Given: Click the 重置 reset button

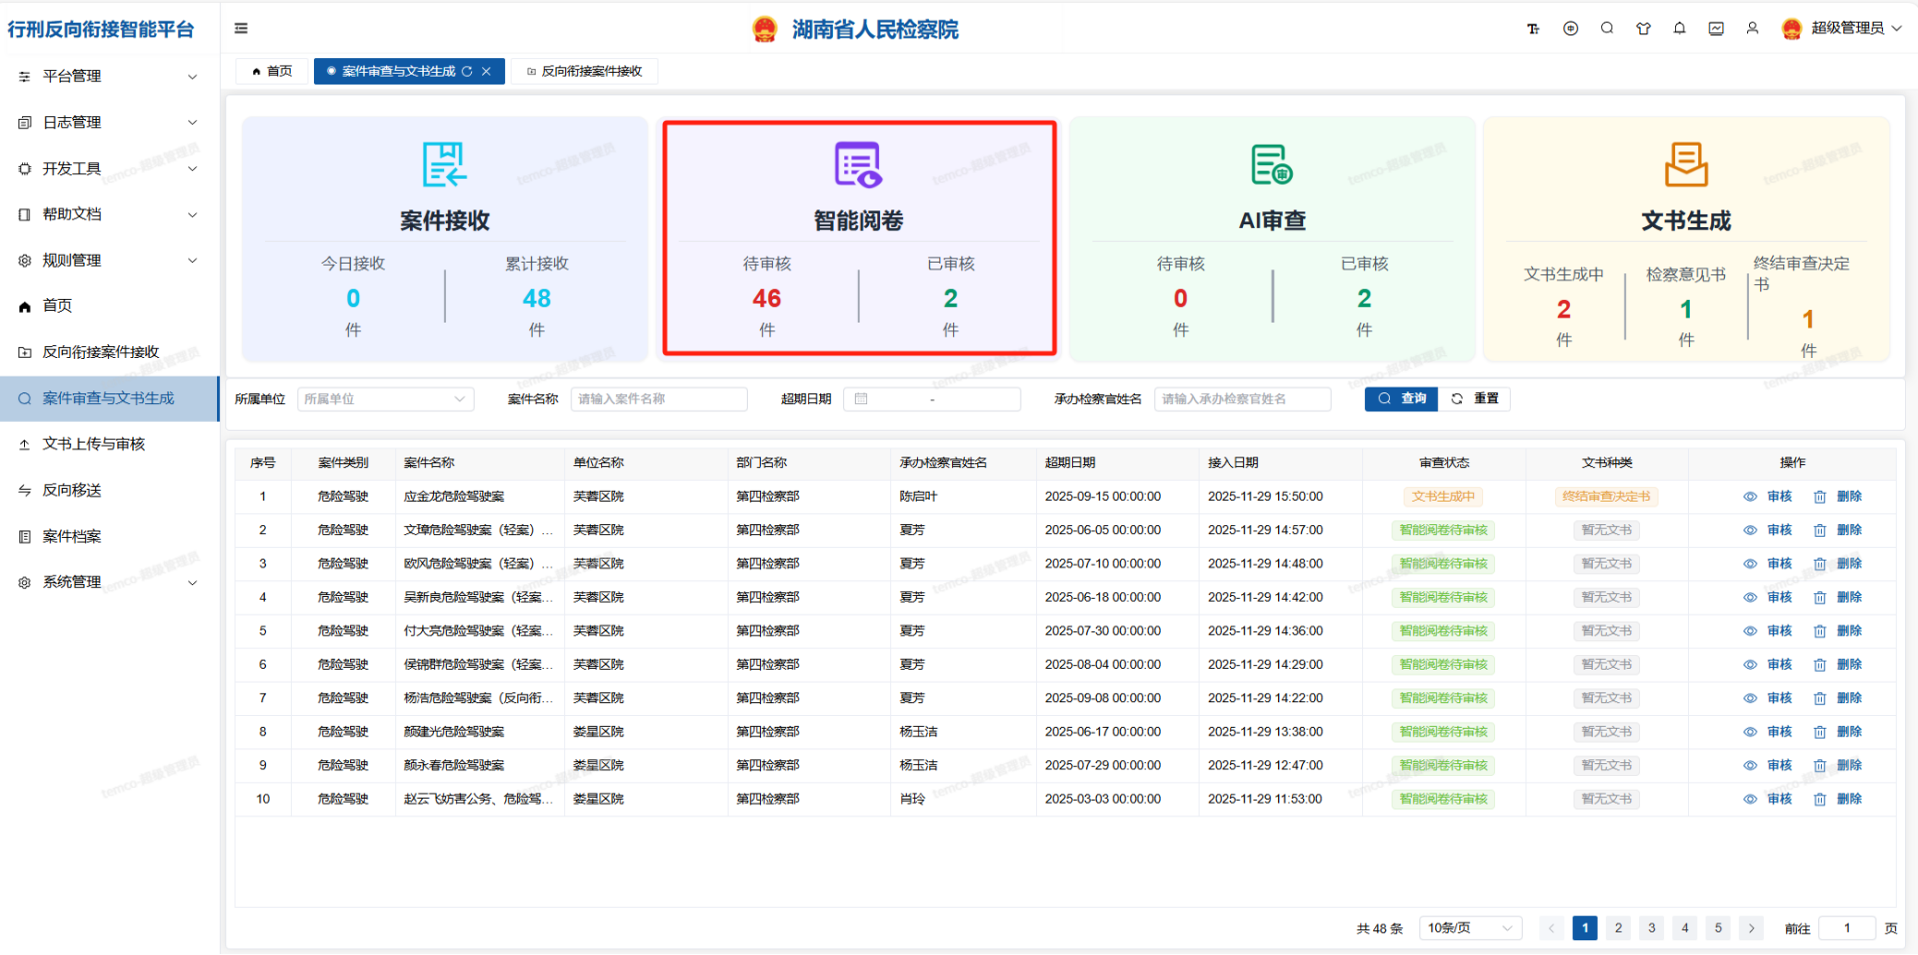Looking at the screenshot, I should pos(1476,399).
